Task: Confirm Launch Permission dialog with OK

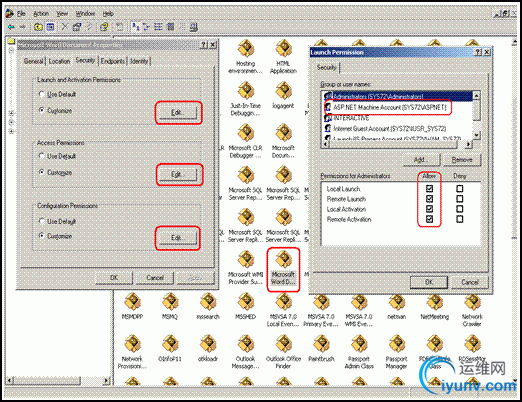Action: 429,282
